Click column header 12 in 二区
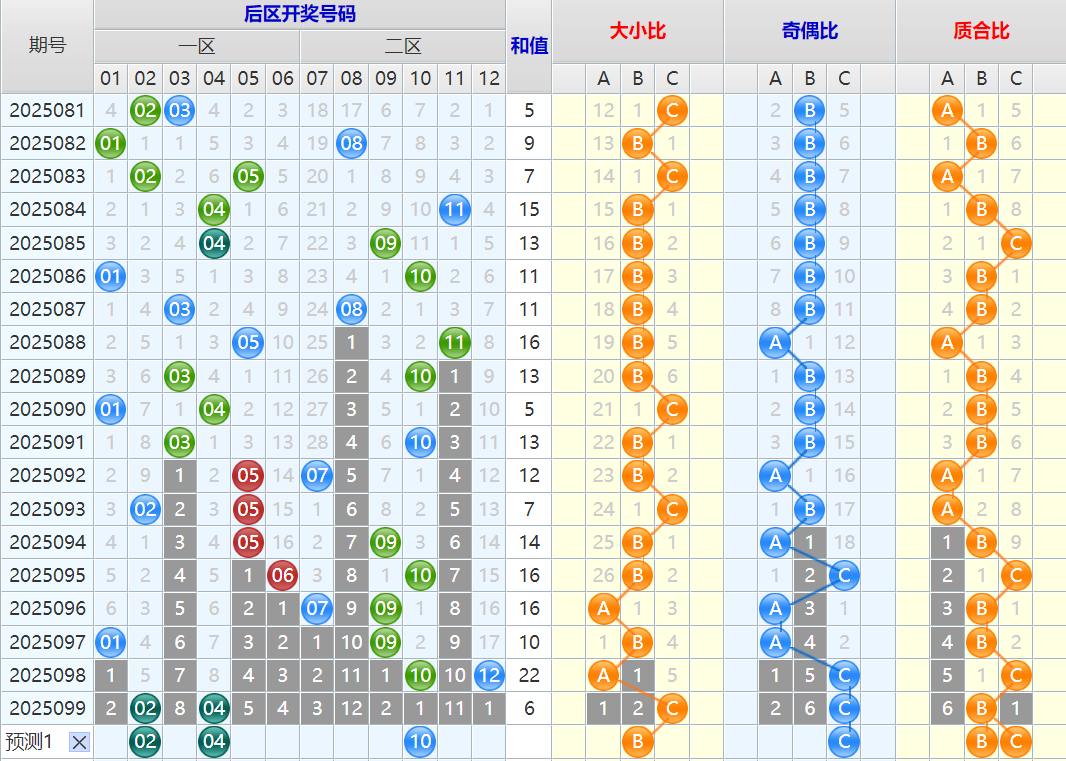 pyautogui.click(x=489, y=79)
